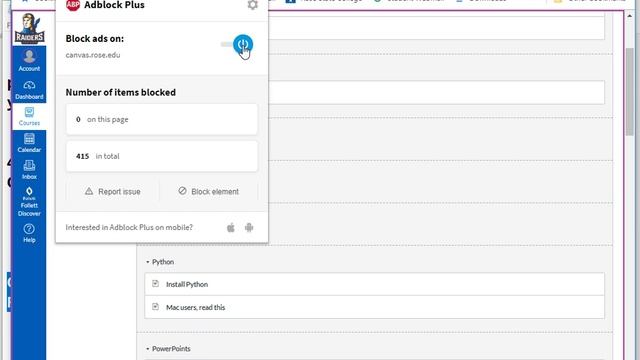Screen dimensions: 640x360
Task: Click the scrollbar up arrow
Action: 629,16
